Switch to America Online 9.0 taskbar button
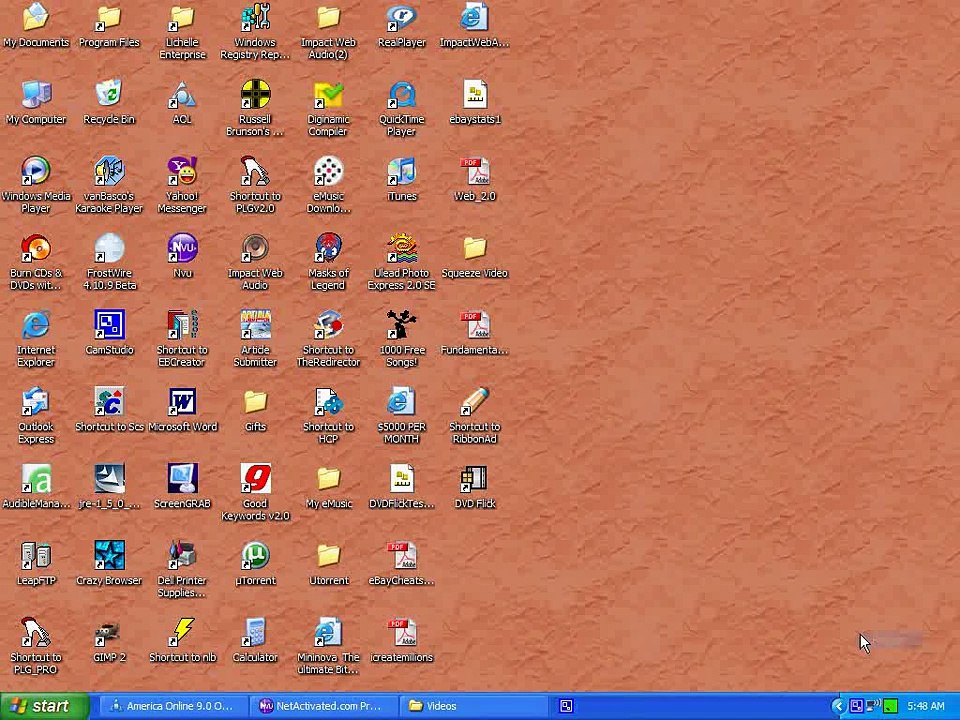Image resolution: width=960 pixels, height=720 pixels. tap(172, 706)
